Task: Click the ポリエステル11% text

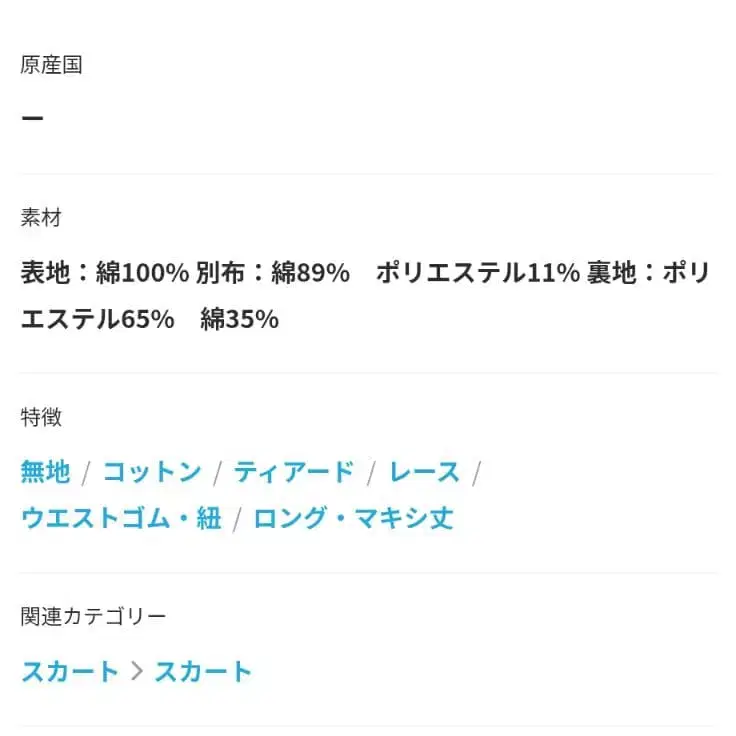Action: (x=477, y=272)
